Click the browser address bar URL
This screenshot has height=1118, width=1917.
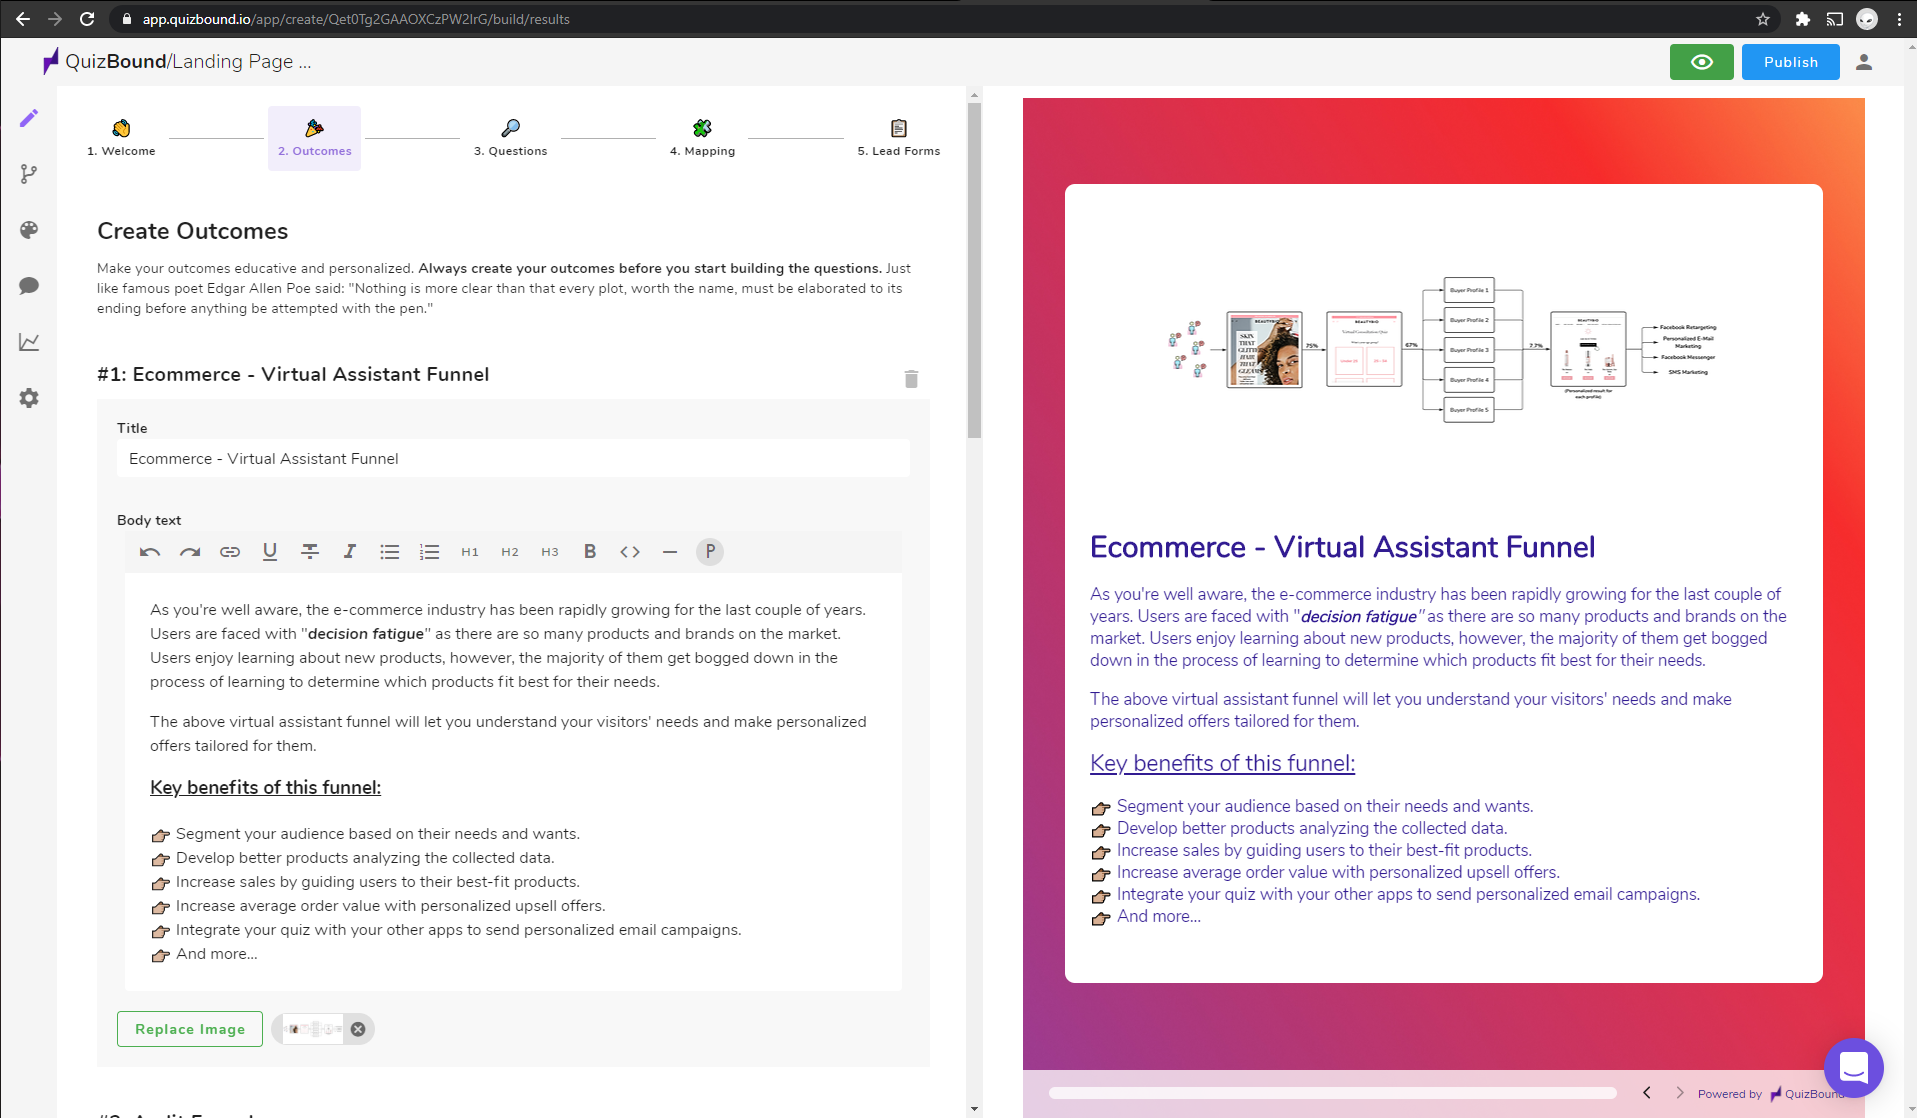point(356,19)
